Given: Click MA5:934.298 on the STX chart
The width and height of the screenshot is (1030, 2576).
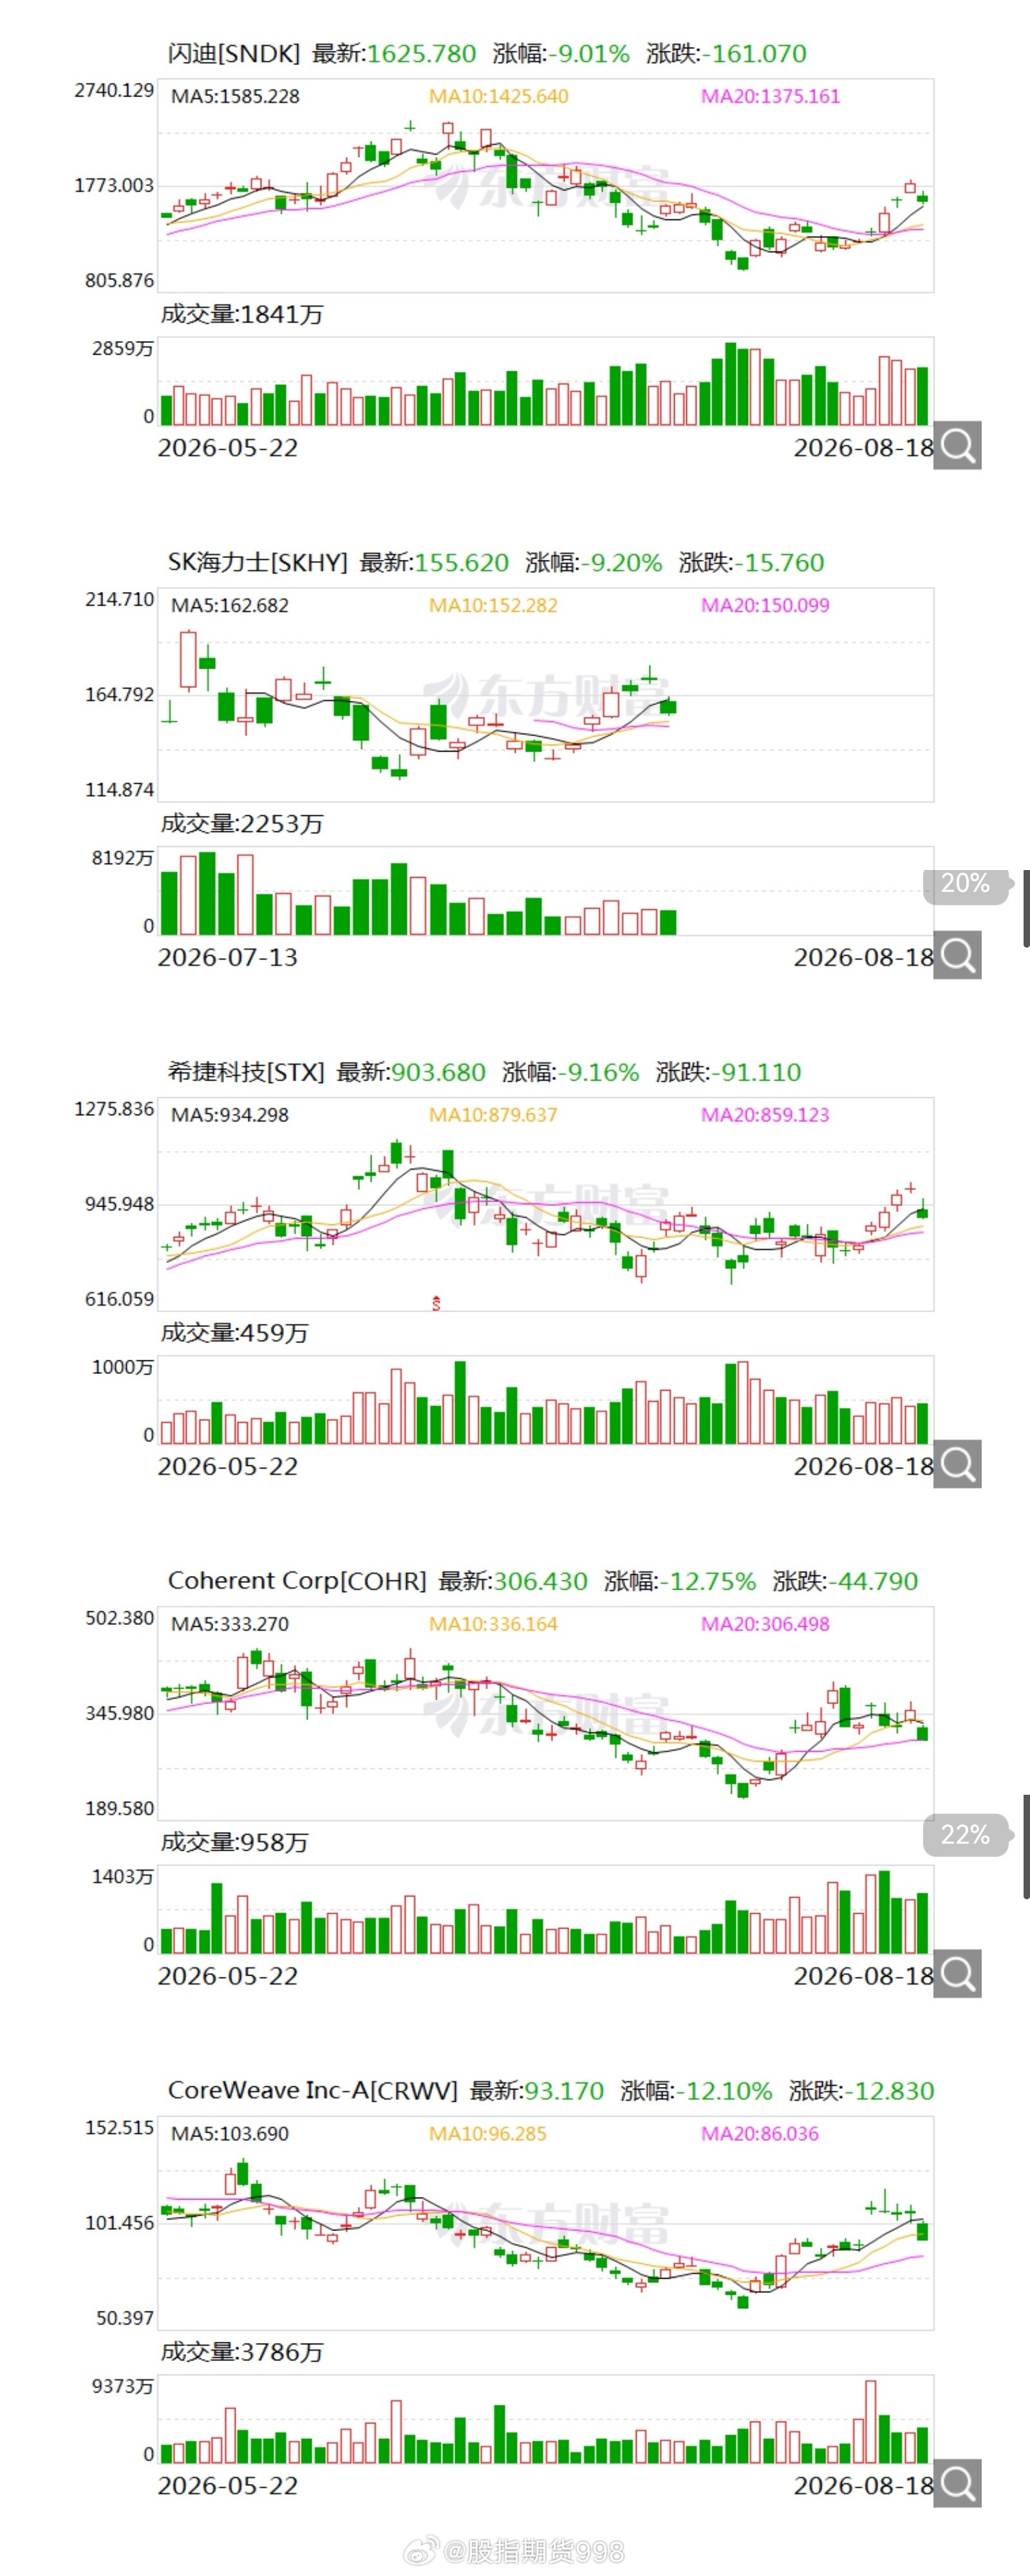Looking at the screenshot, I should pos(230,1115).
